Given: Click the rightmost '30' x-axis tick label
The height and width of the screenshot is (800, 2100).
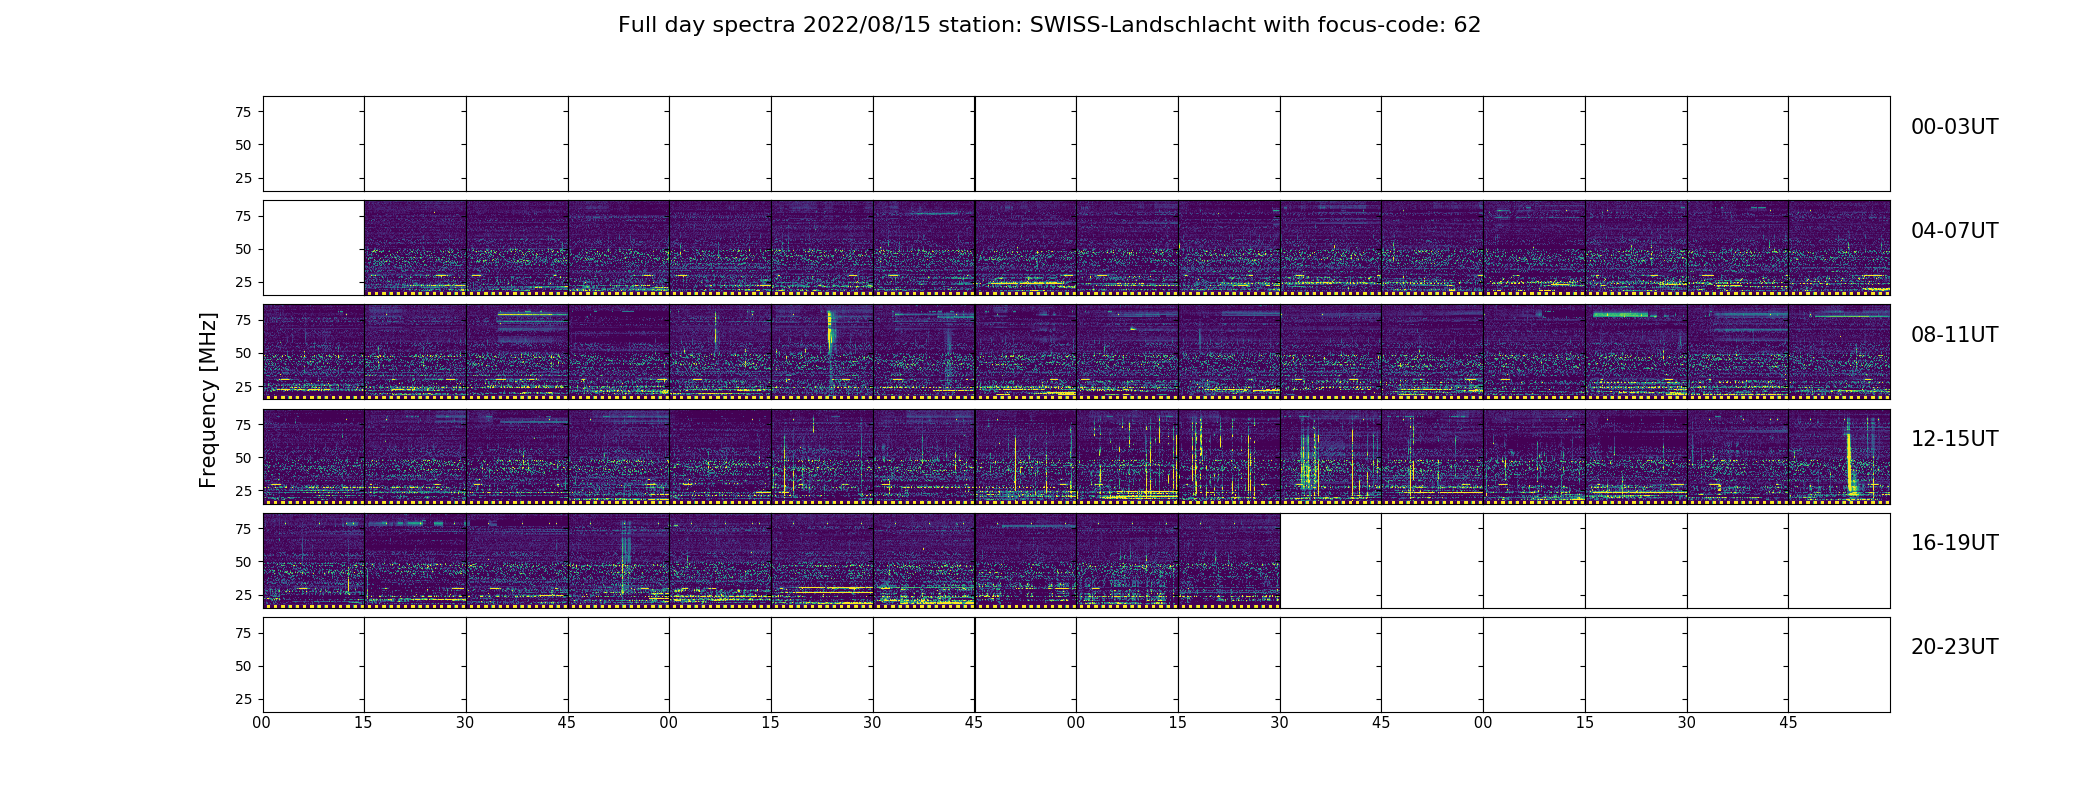Looking at the screenshot, I should point(1687,723).
